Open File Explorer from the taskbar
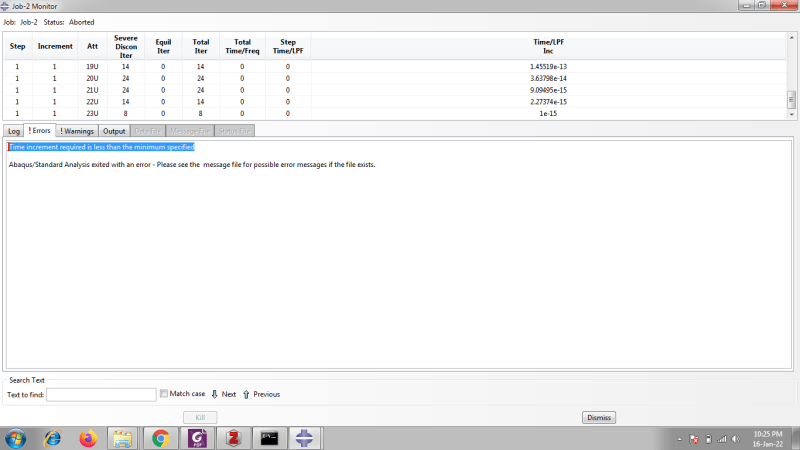Image resolution: width=800 pixels, height=450 pixels. (x=122, y=438)
